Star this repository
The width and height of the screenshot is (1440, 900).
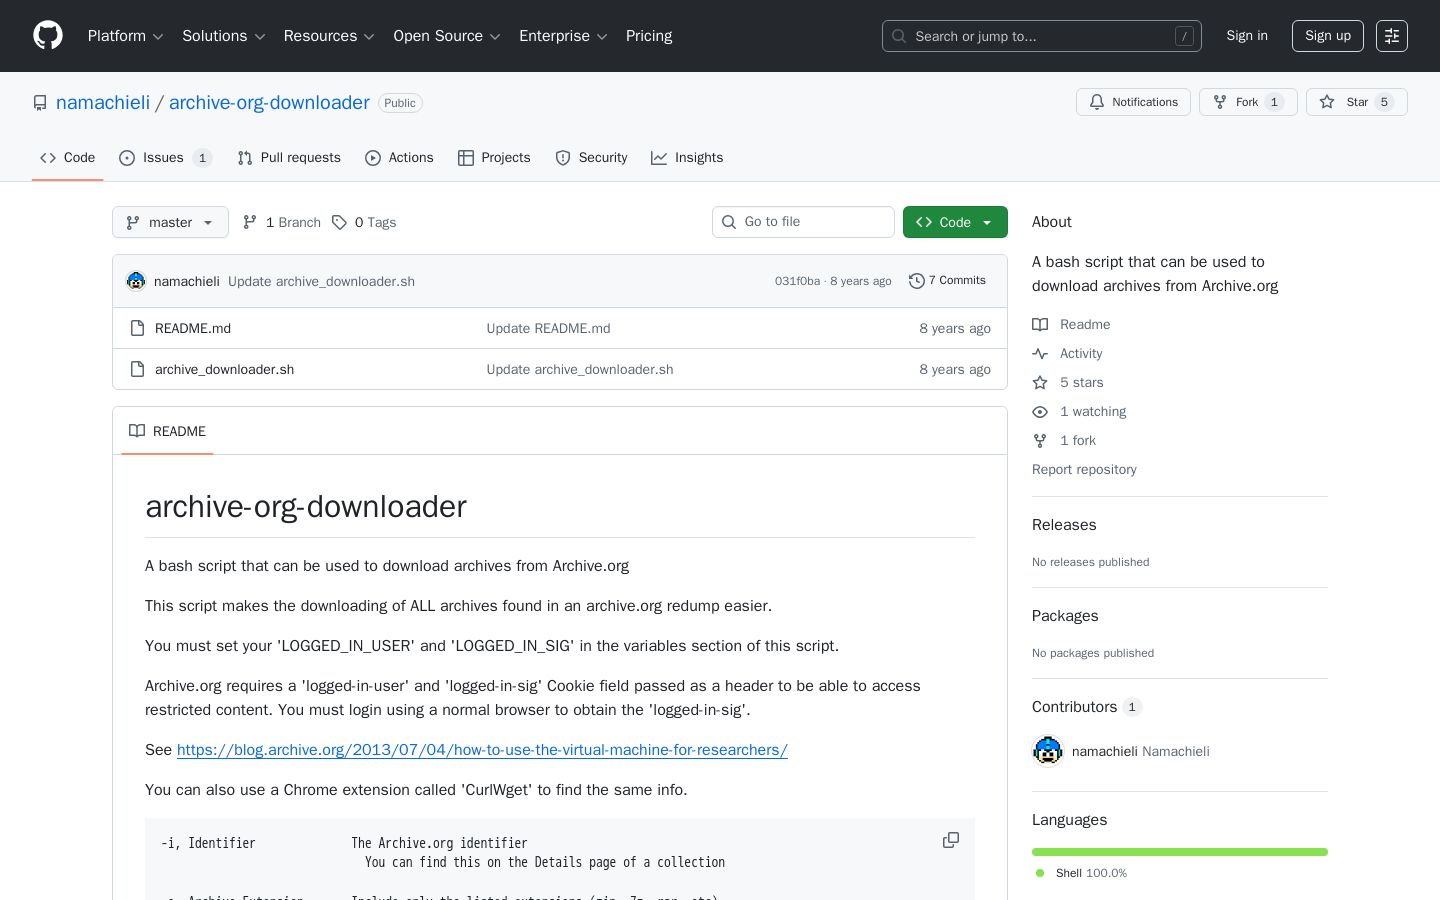click(1356, 102)
